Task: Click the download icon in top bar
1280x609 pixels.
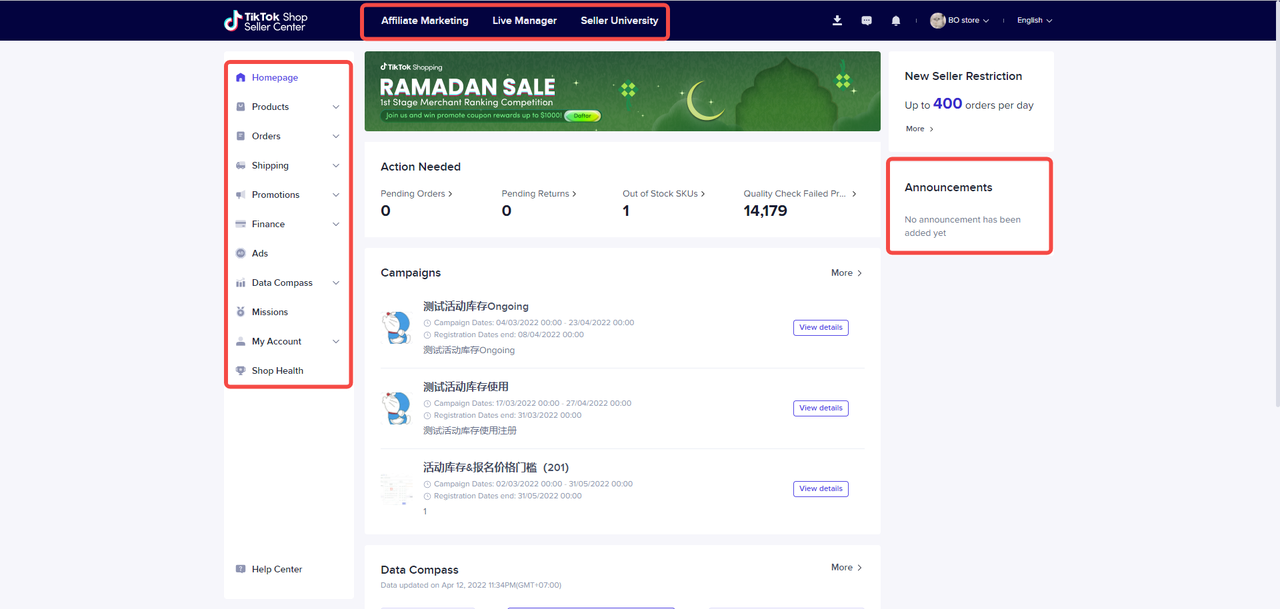Action: pyautogui.click(x=837, y=20)
